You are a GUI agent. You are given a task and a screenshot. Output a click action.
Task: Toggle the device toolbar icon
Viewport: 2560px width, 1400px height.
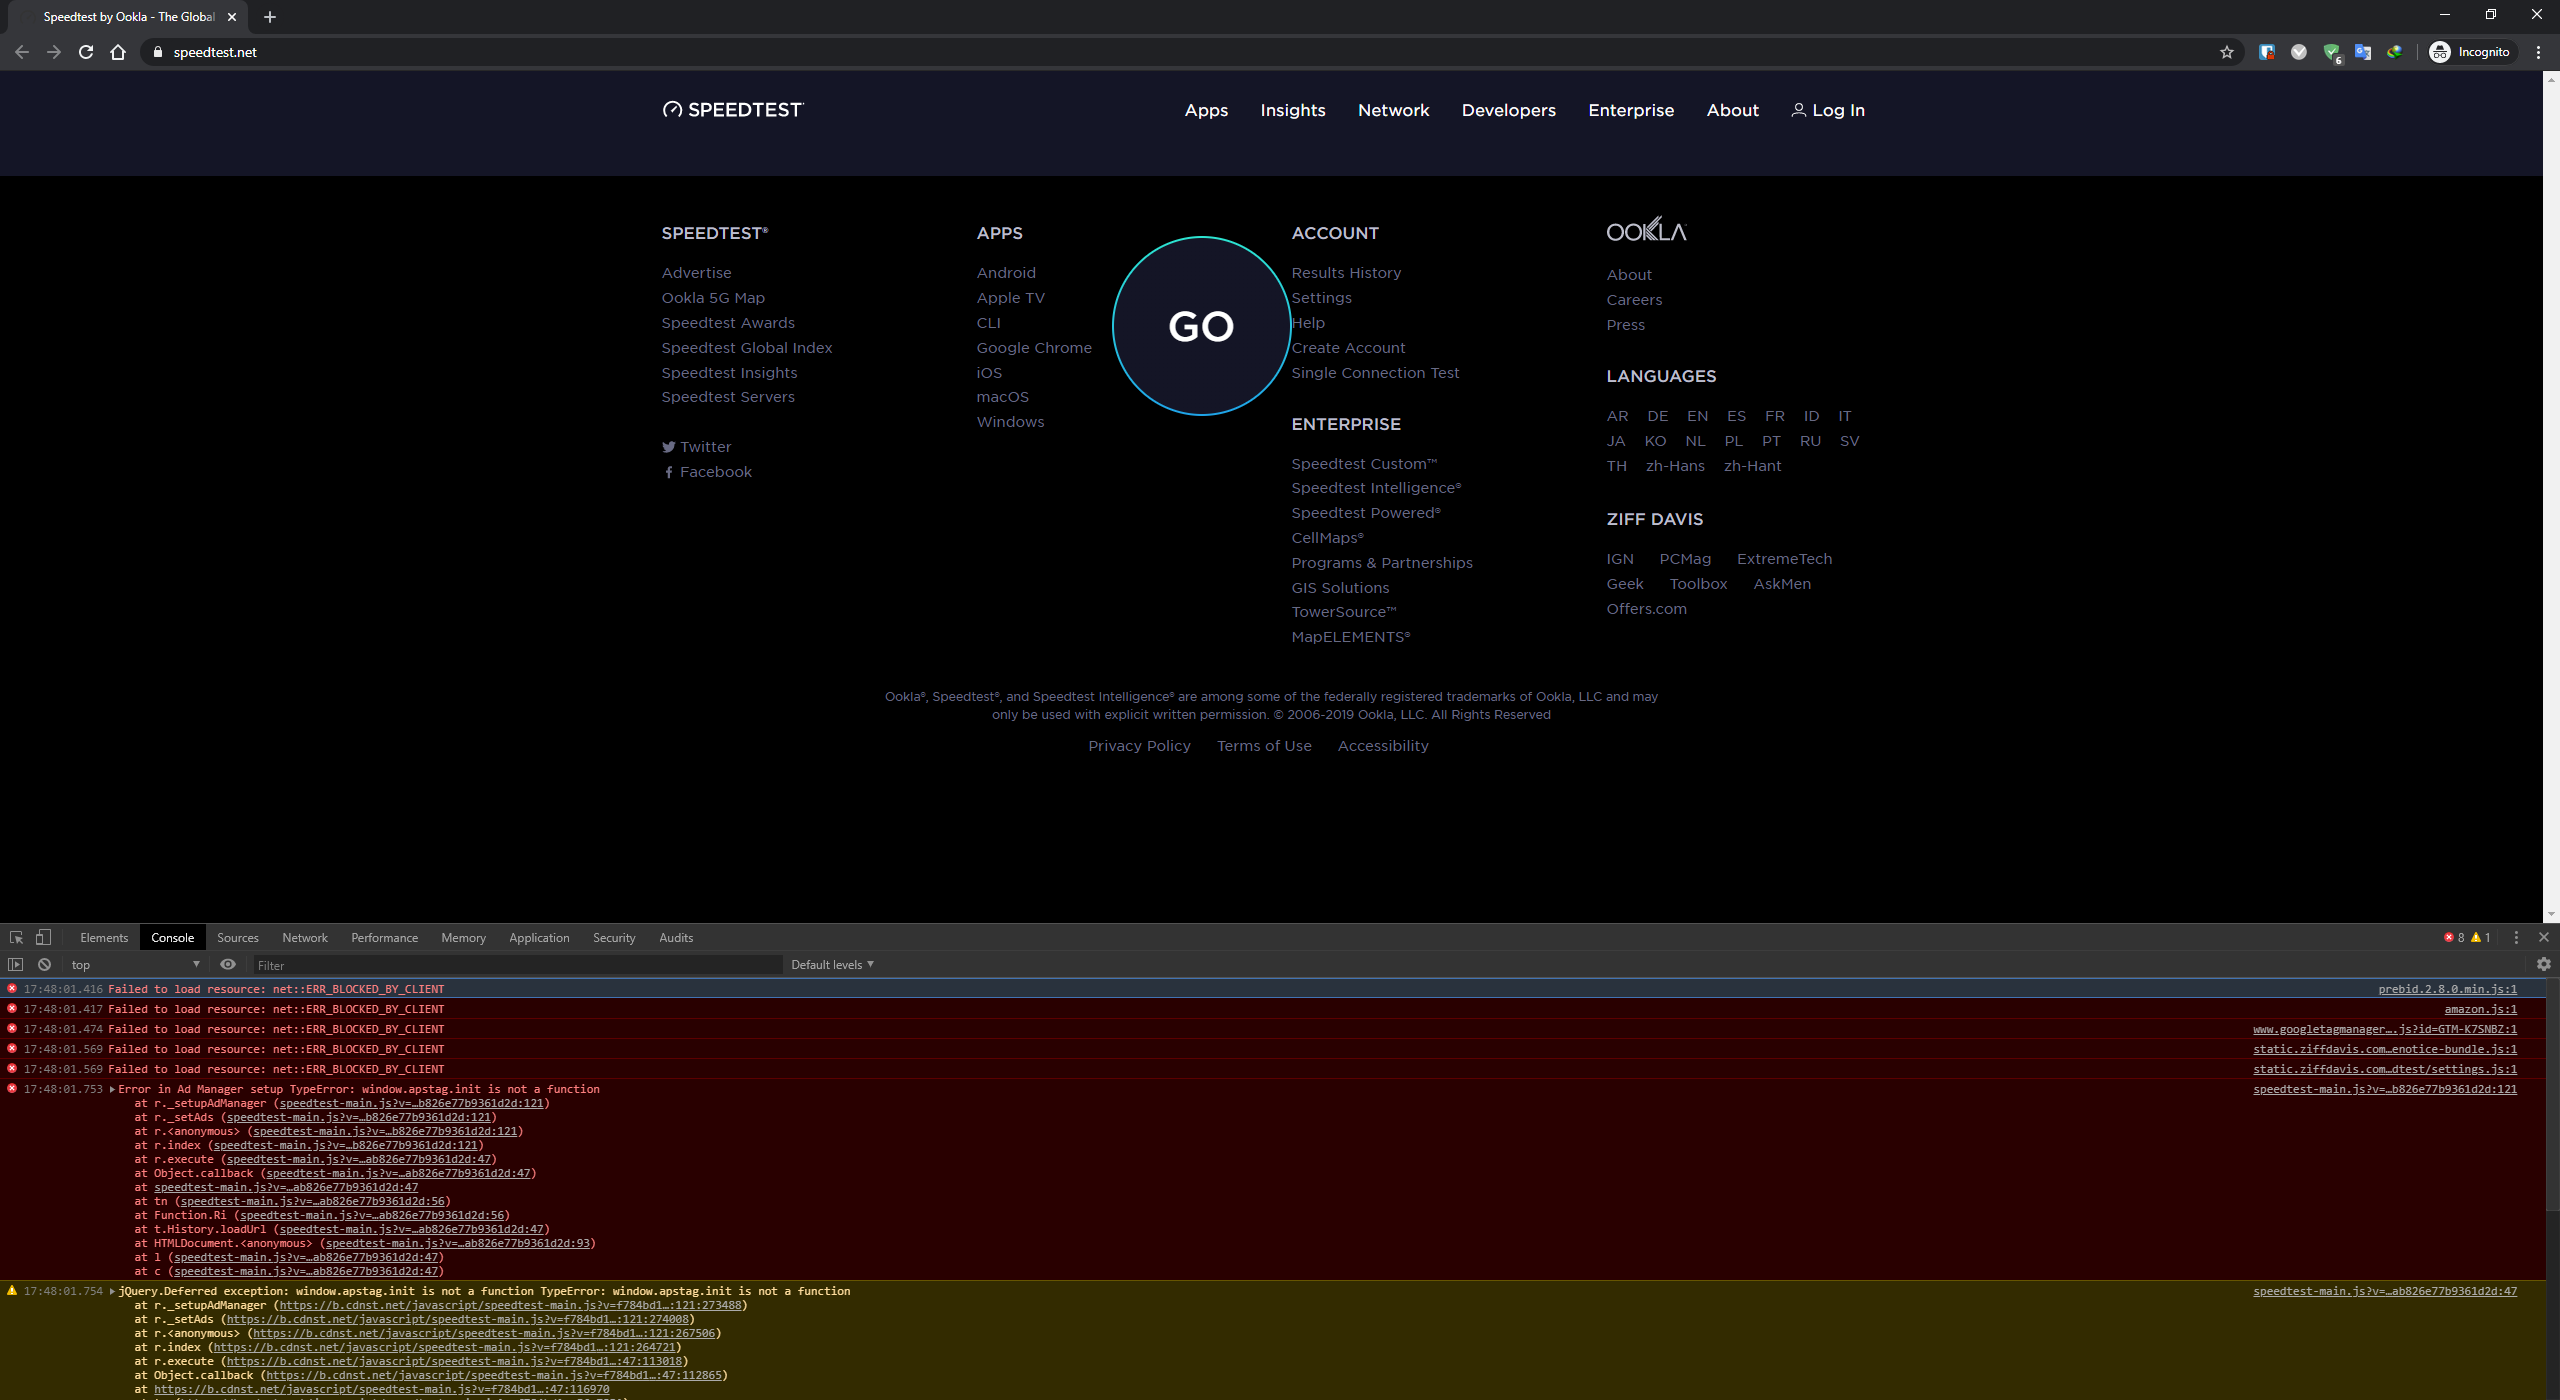coord(43,937)
